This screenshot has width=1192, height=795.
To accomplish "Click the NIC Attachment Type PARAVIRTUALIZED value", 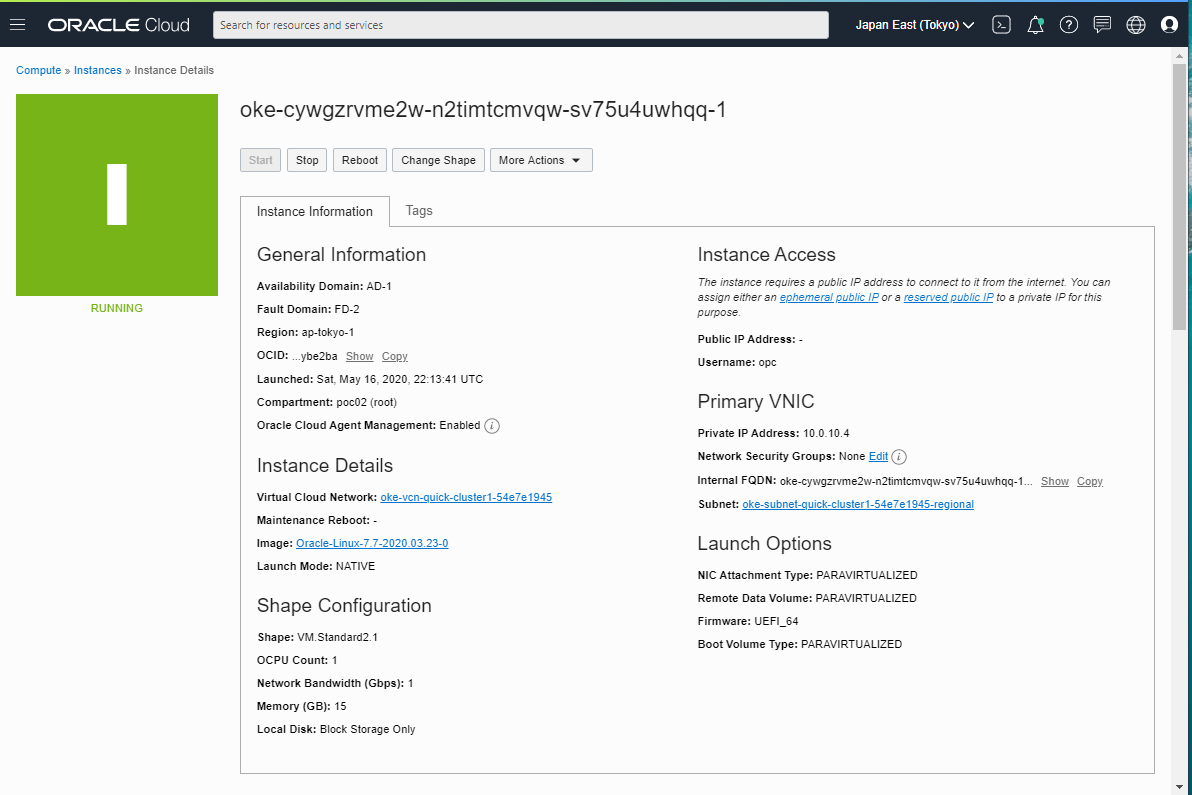I will coord(867,575).
